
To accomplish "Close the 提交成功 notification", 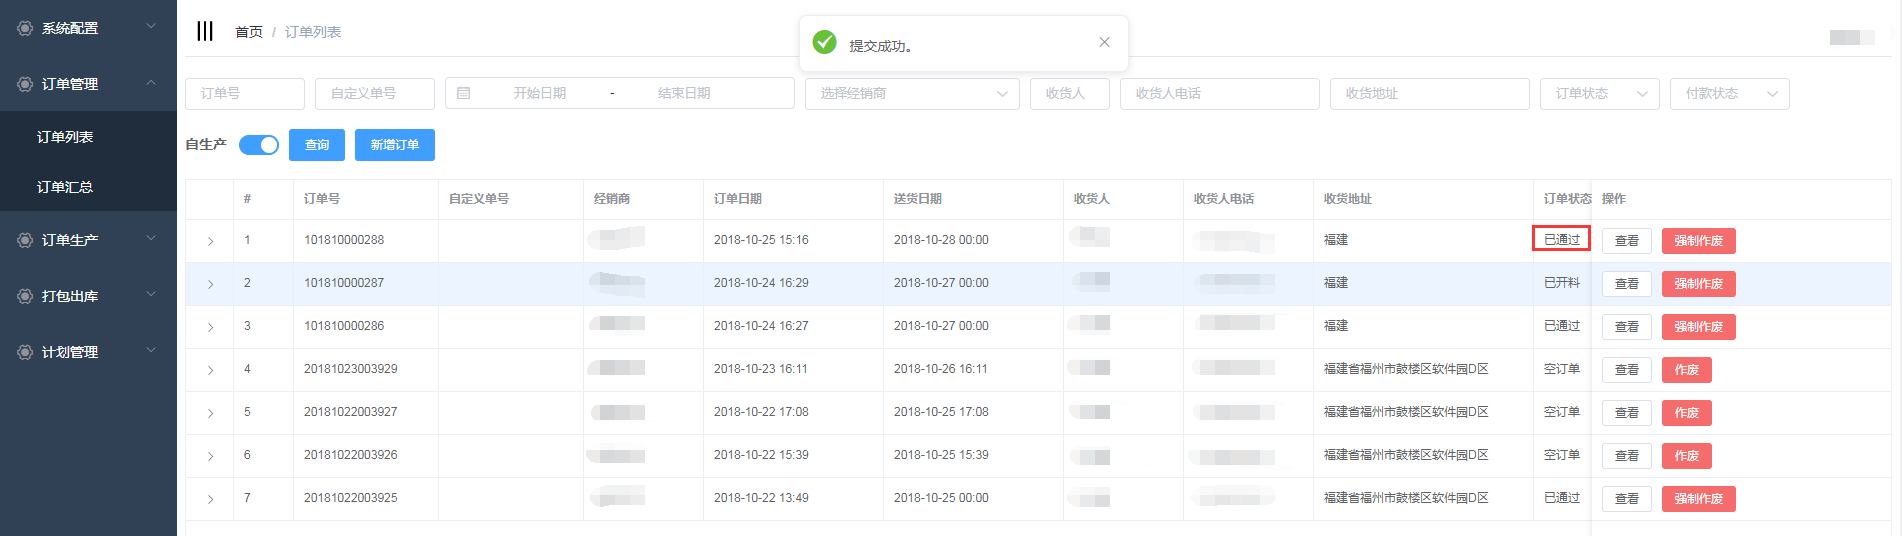I will 1104,42.
